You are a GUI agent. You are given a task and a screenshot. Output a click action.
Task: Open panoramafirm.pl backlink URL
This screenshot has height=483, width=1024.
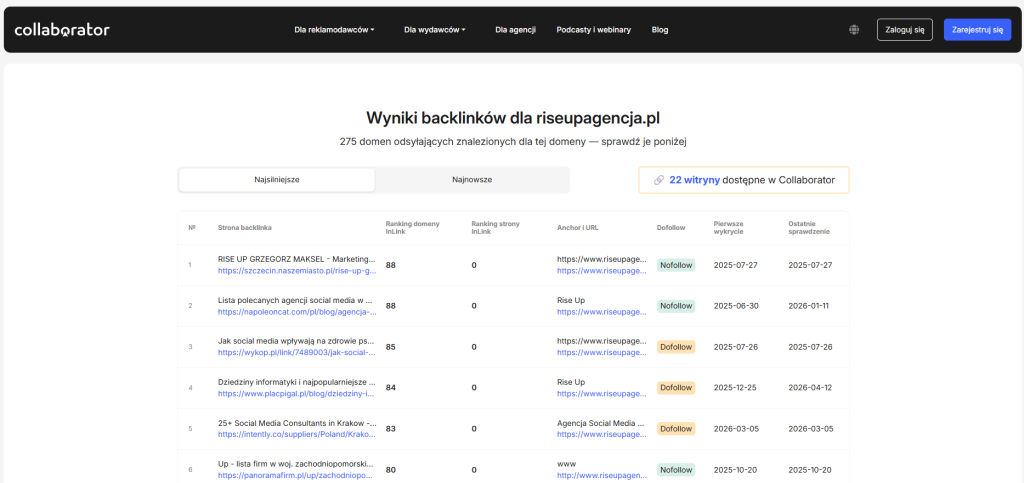point(297,476)
